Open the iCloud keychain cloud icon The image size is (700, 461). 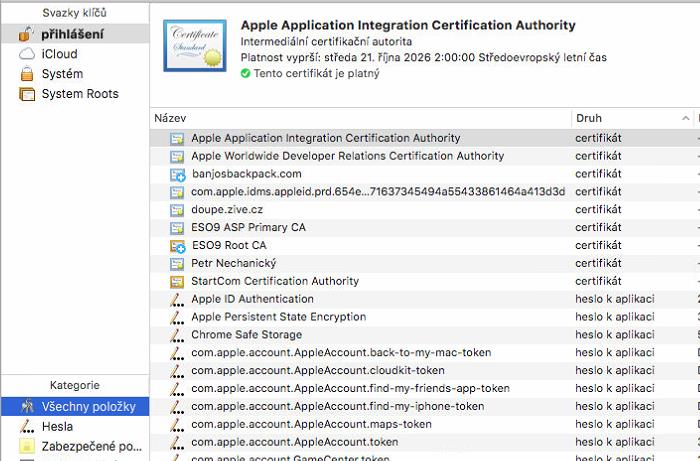27,54
